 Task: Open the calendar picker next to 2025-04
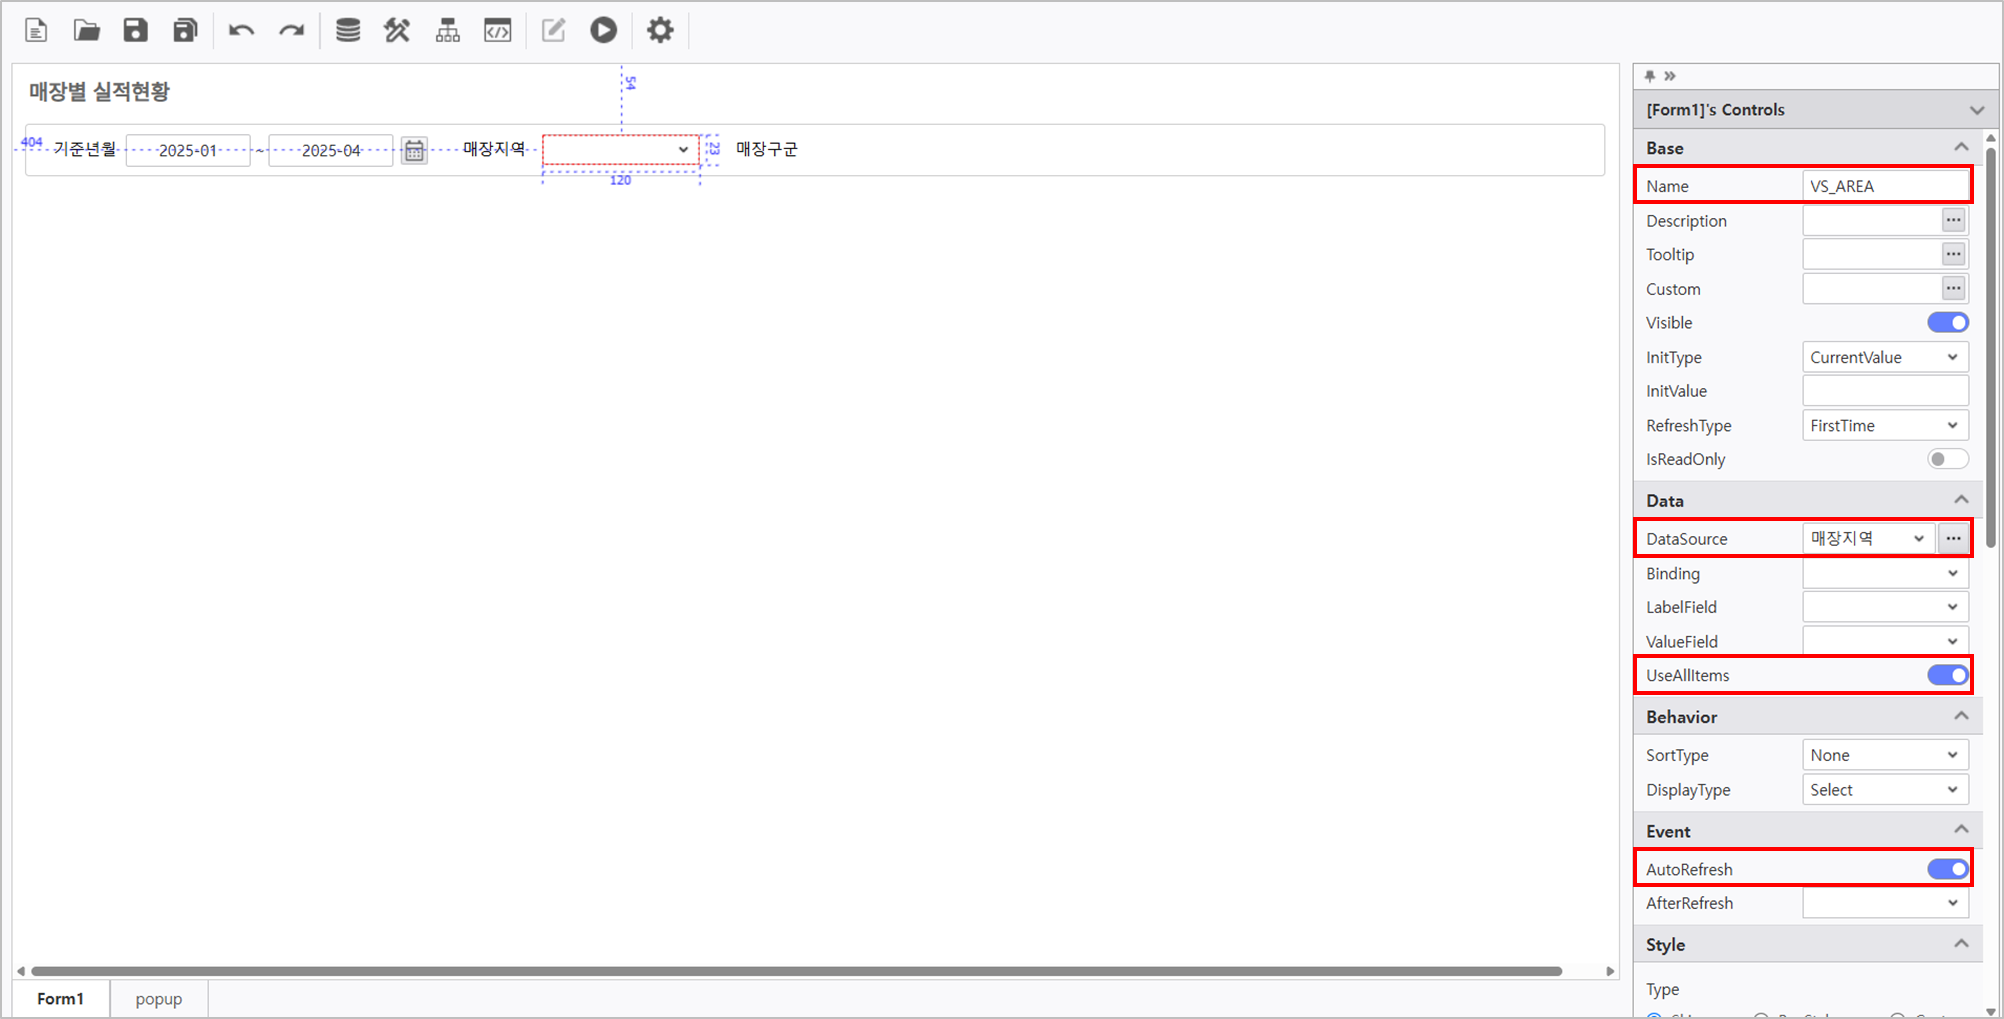(x=414, y=150)
